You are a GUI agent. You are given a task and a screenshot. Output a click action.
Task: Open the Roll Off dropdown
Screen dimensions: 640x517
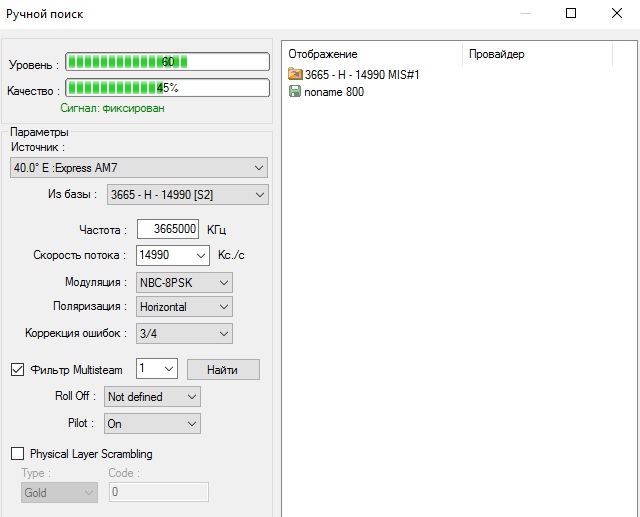[152, 397]
